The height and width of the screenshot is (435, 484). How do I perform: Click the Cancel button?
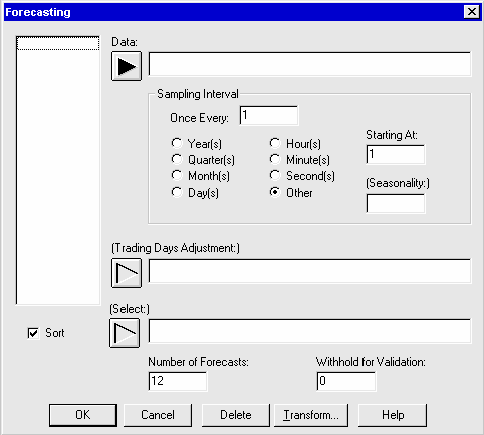pos(158,415)
